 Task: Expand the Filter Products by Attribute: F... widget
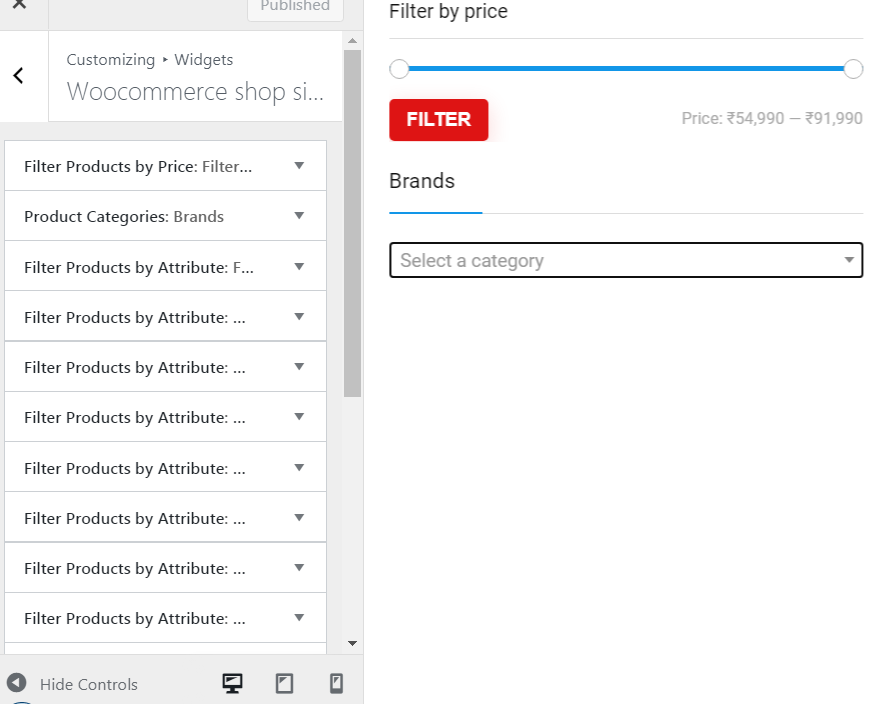(x=166, y=266)
